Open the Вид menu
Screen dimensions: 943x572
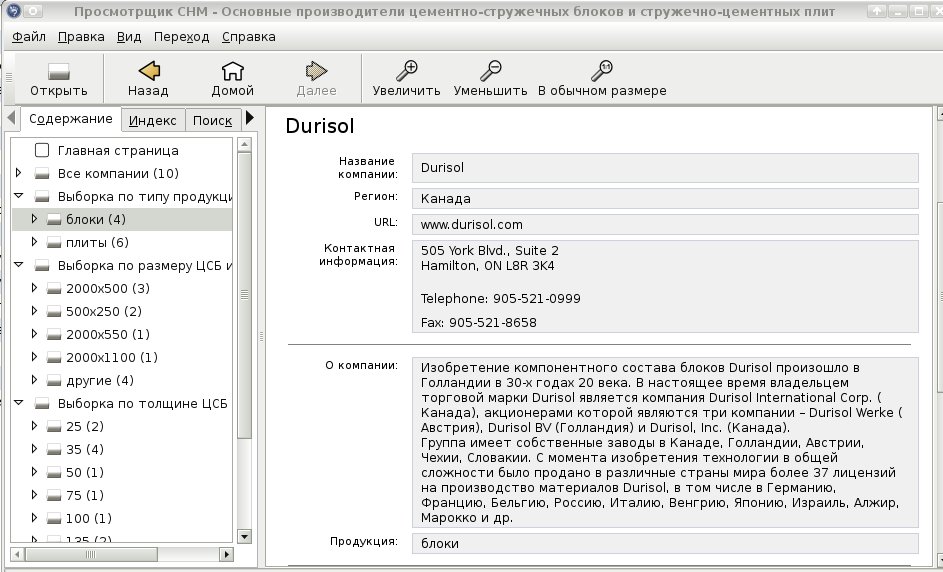pos(129,37)
